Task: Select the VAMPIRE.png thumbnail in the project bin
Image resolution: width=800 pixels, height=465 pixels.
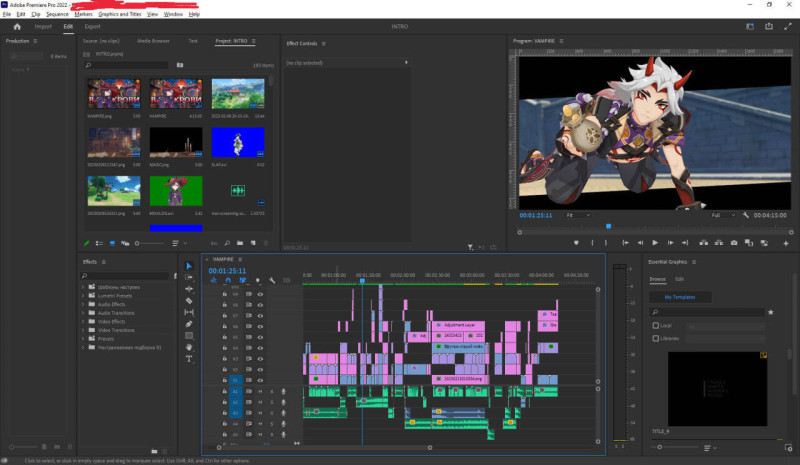Action: pyautogui.click(x=114, y=93)
